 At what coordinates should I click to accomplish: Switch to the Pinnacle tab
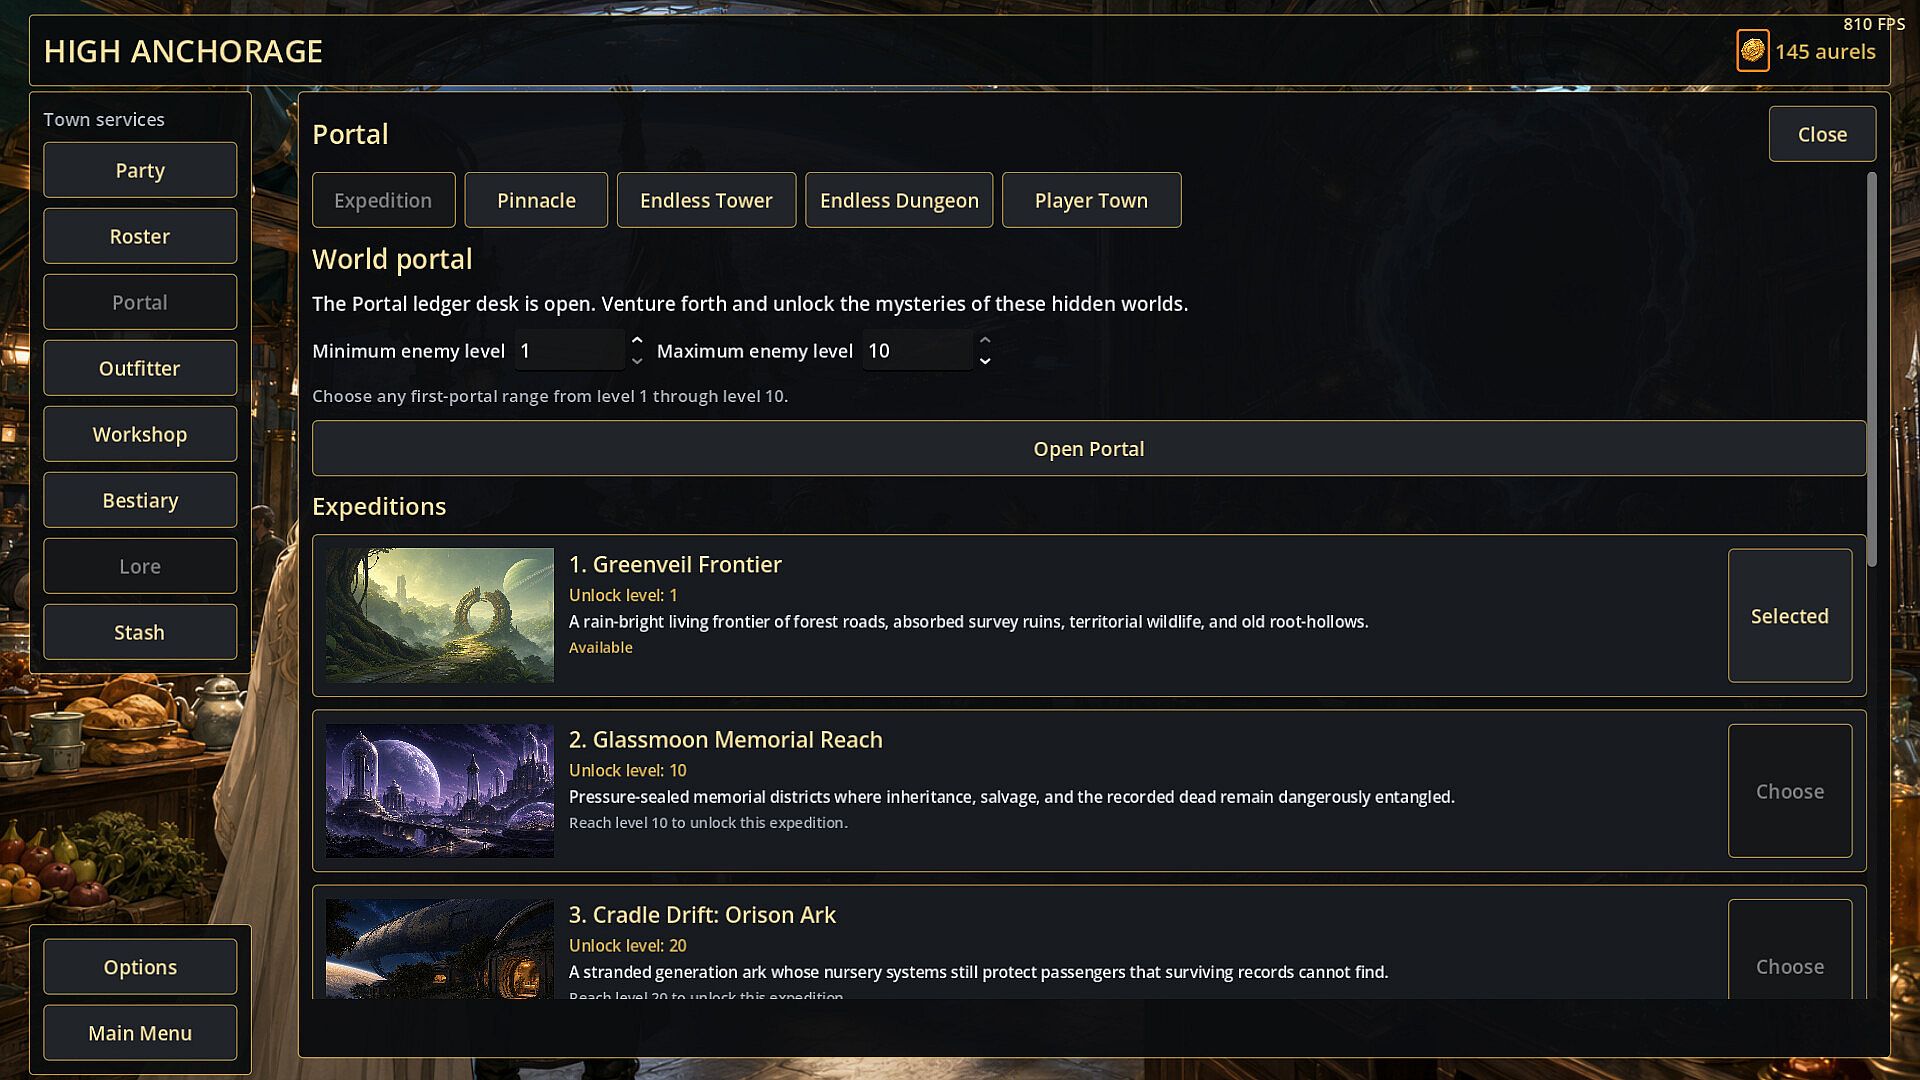coord(536,200)
